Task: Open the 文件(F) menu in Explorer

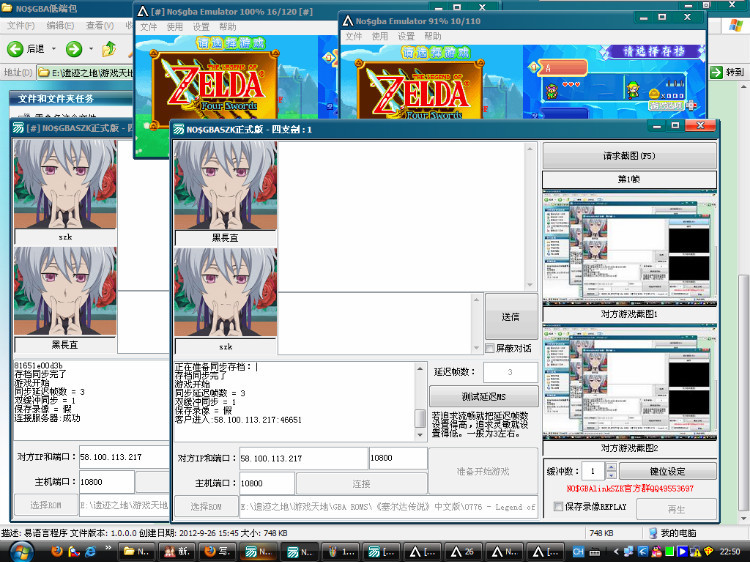Action: coord(21,26)
